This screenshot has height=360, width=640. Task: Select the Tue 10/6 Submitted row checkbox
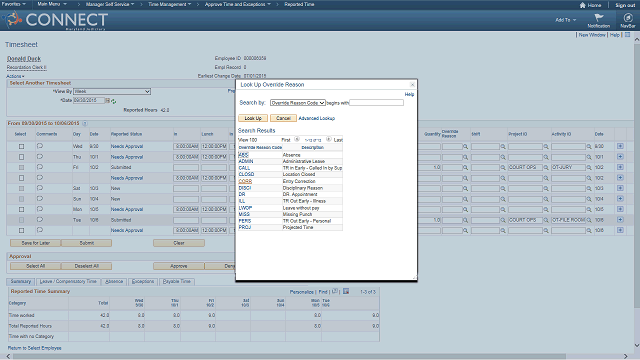coord(22,220)
